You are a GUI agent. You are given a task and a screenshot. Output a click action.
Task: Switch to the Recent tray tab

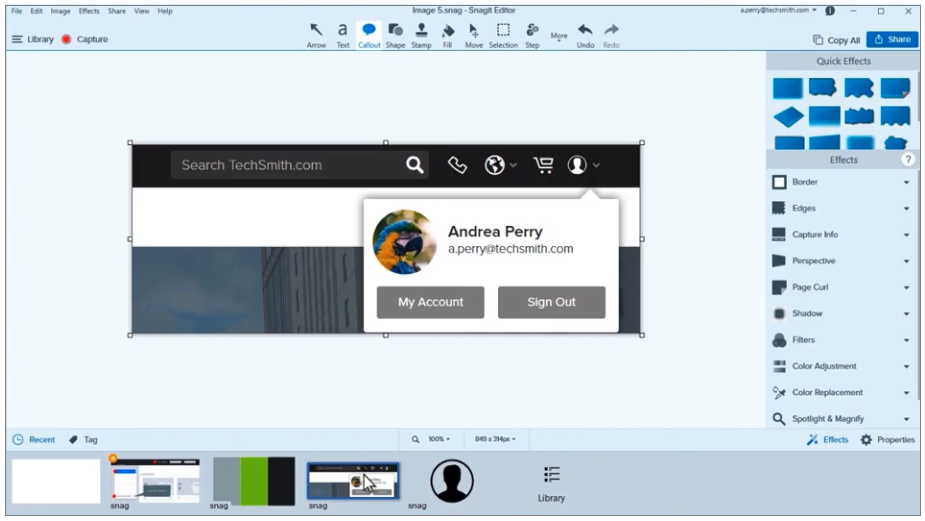[x=34, y=440]
